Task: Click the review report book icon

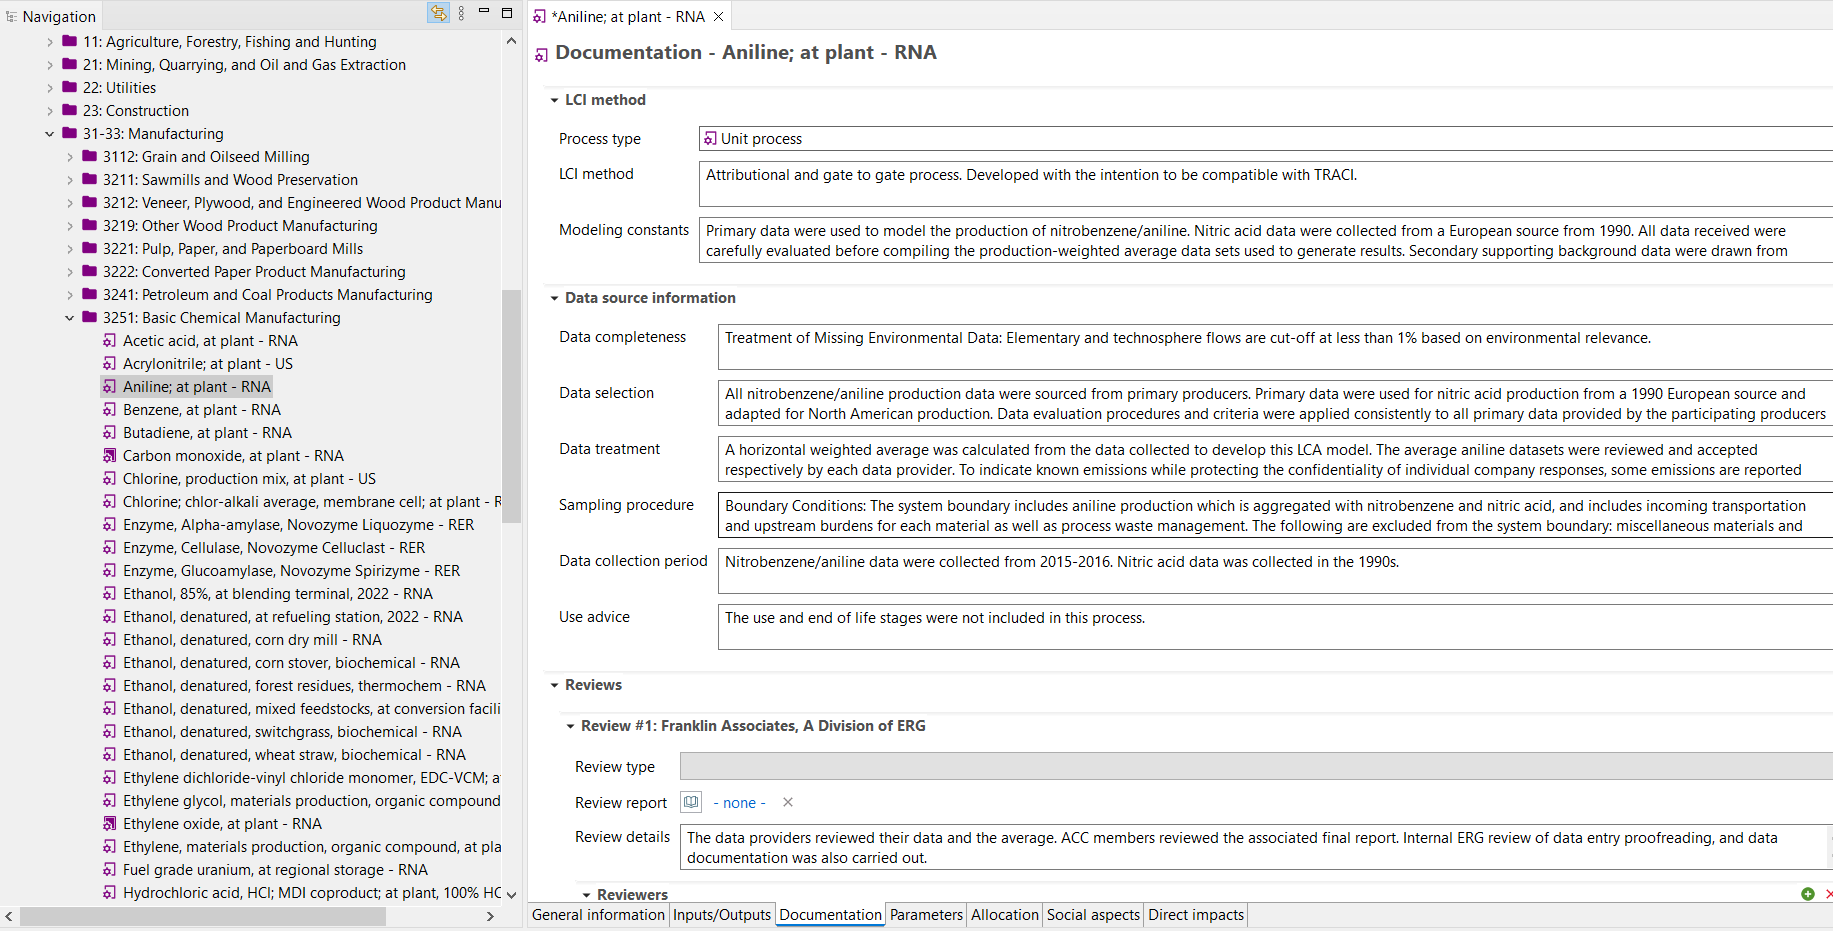Action: [x=691, y=802]
